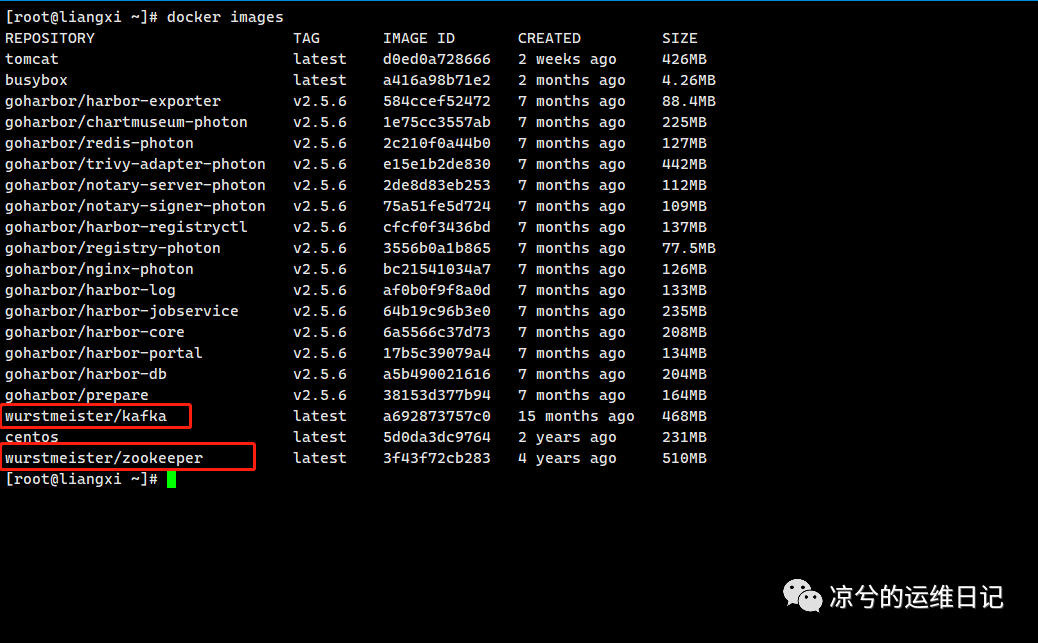Click the '4 years ago' created value
This screenshot has width=1038, height=643.
pyautogui.click(x=567, y=458)
